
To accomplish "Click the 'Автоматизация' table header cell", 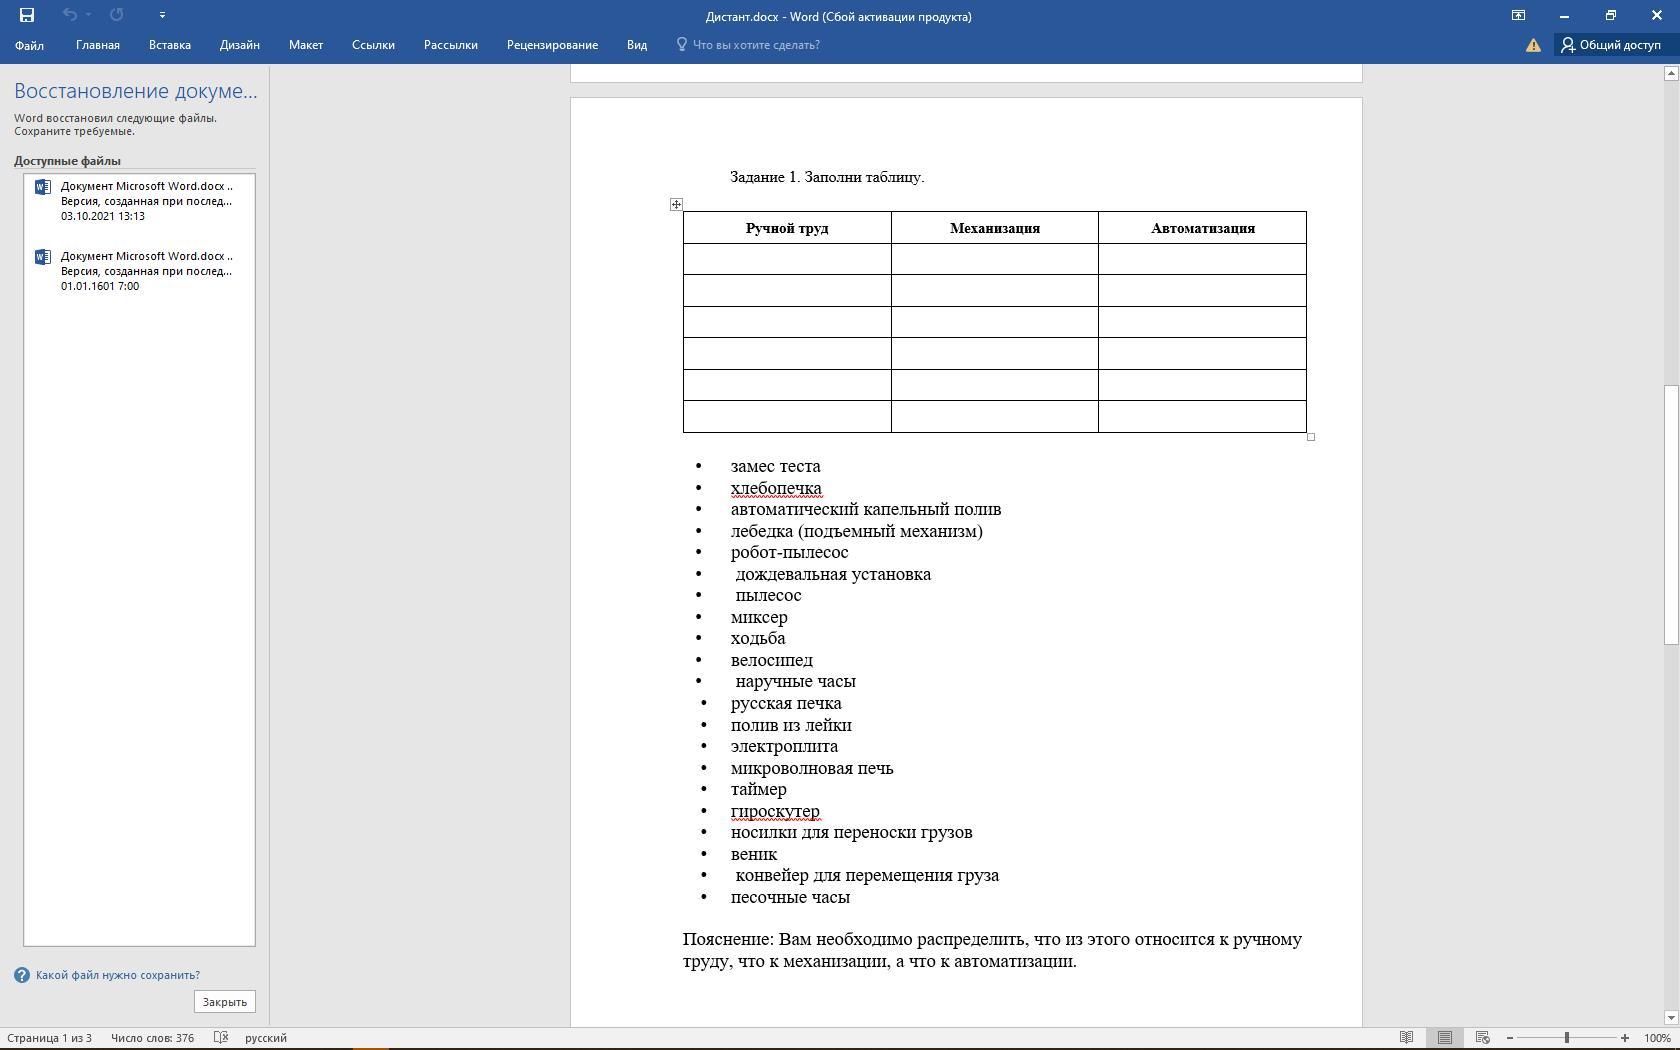I will (x=1202, y=228).
